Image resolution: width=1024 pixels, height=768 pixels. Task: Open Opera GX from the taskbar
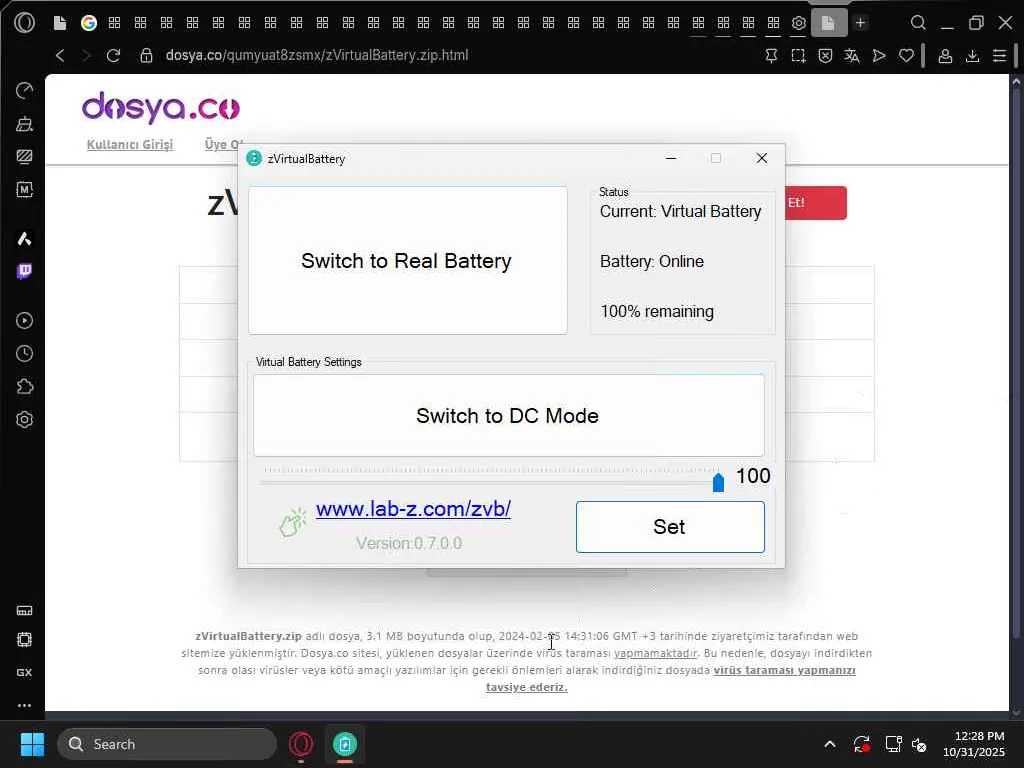(x=301, y=744)
